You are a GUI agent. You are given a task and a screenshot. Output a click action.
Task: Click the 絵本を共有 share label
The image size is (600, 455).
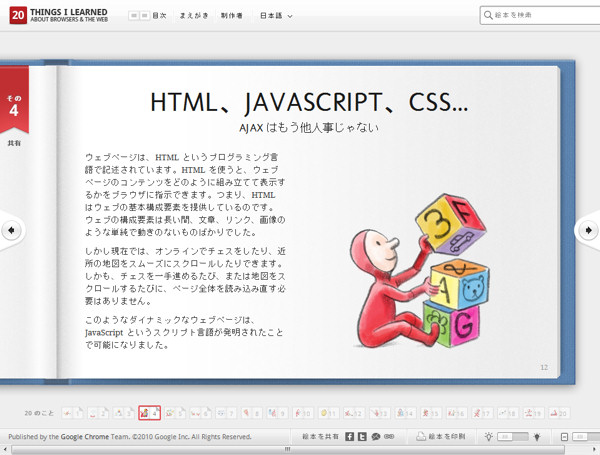(321, 437)
